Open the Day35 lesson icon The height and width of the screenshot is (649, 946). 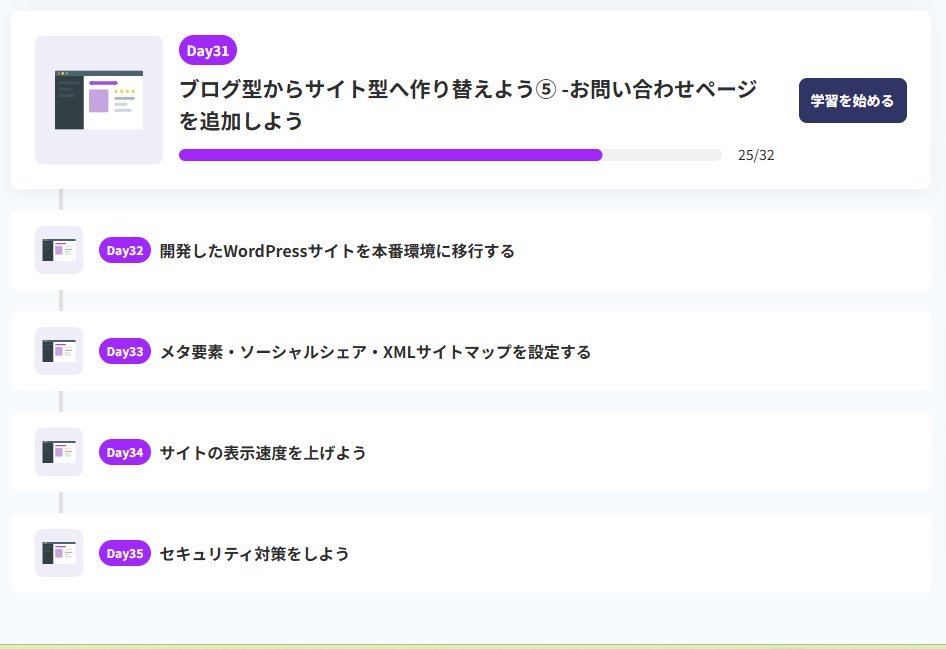59,553
